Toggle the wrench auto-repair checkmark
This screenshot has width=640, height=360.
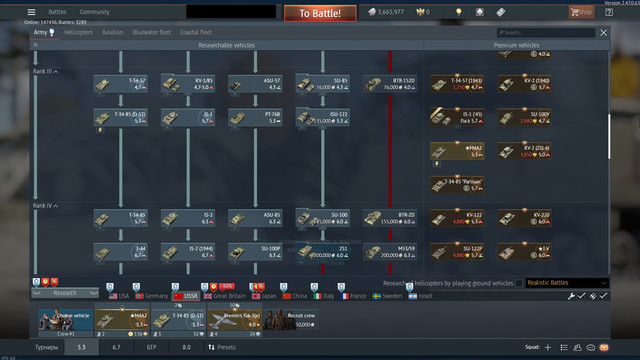[576, 296]
